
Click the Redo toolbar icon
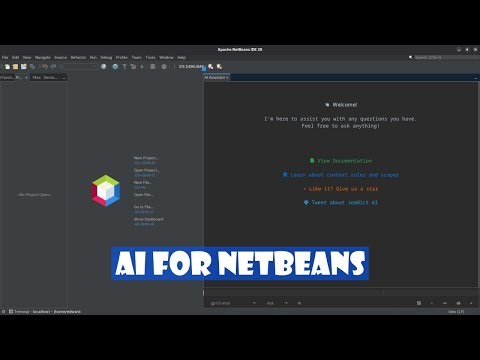[54, 67]
